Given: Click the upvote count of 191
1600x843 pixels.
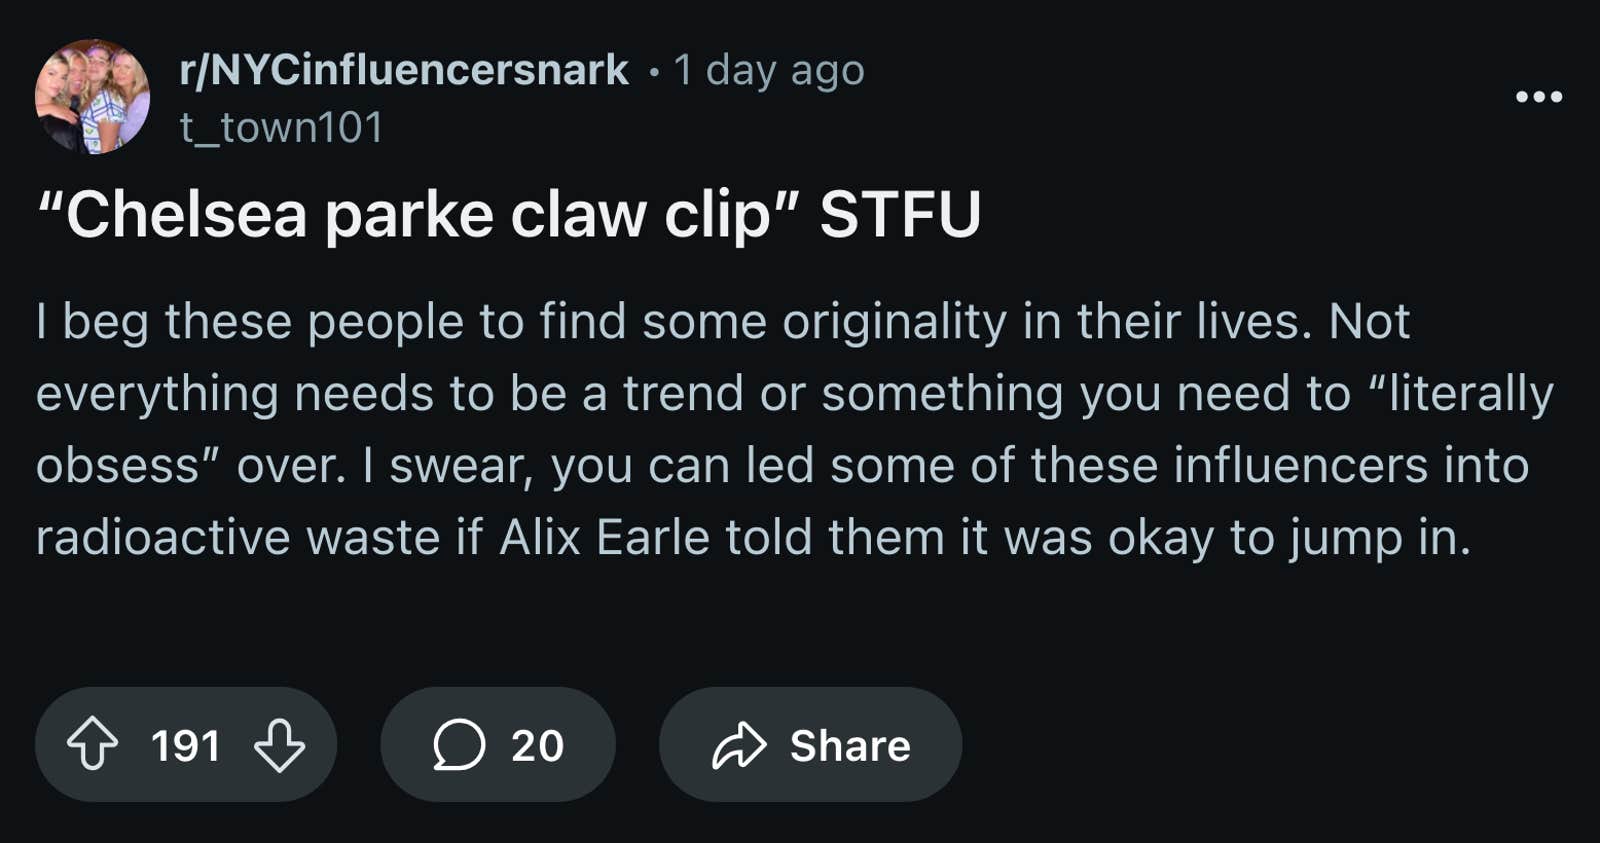Looking at the screenshot, I should tap(187, 744).
